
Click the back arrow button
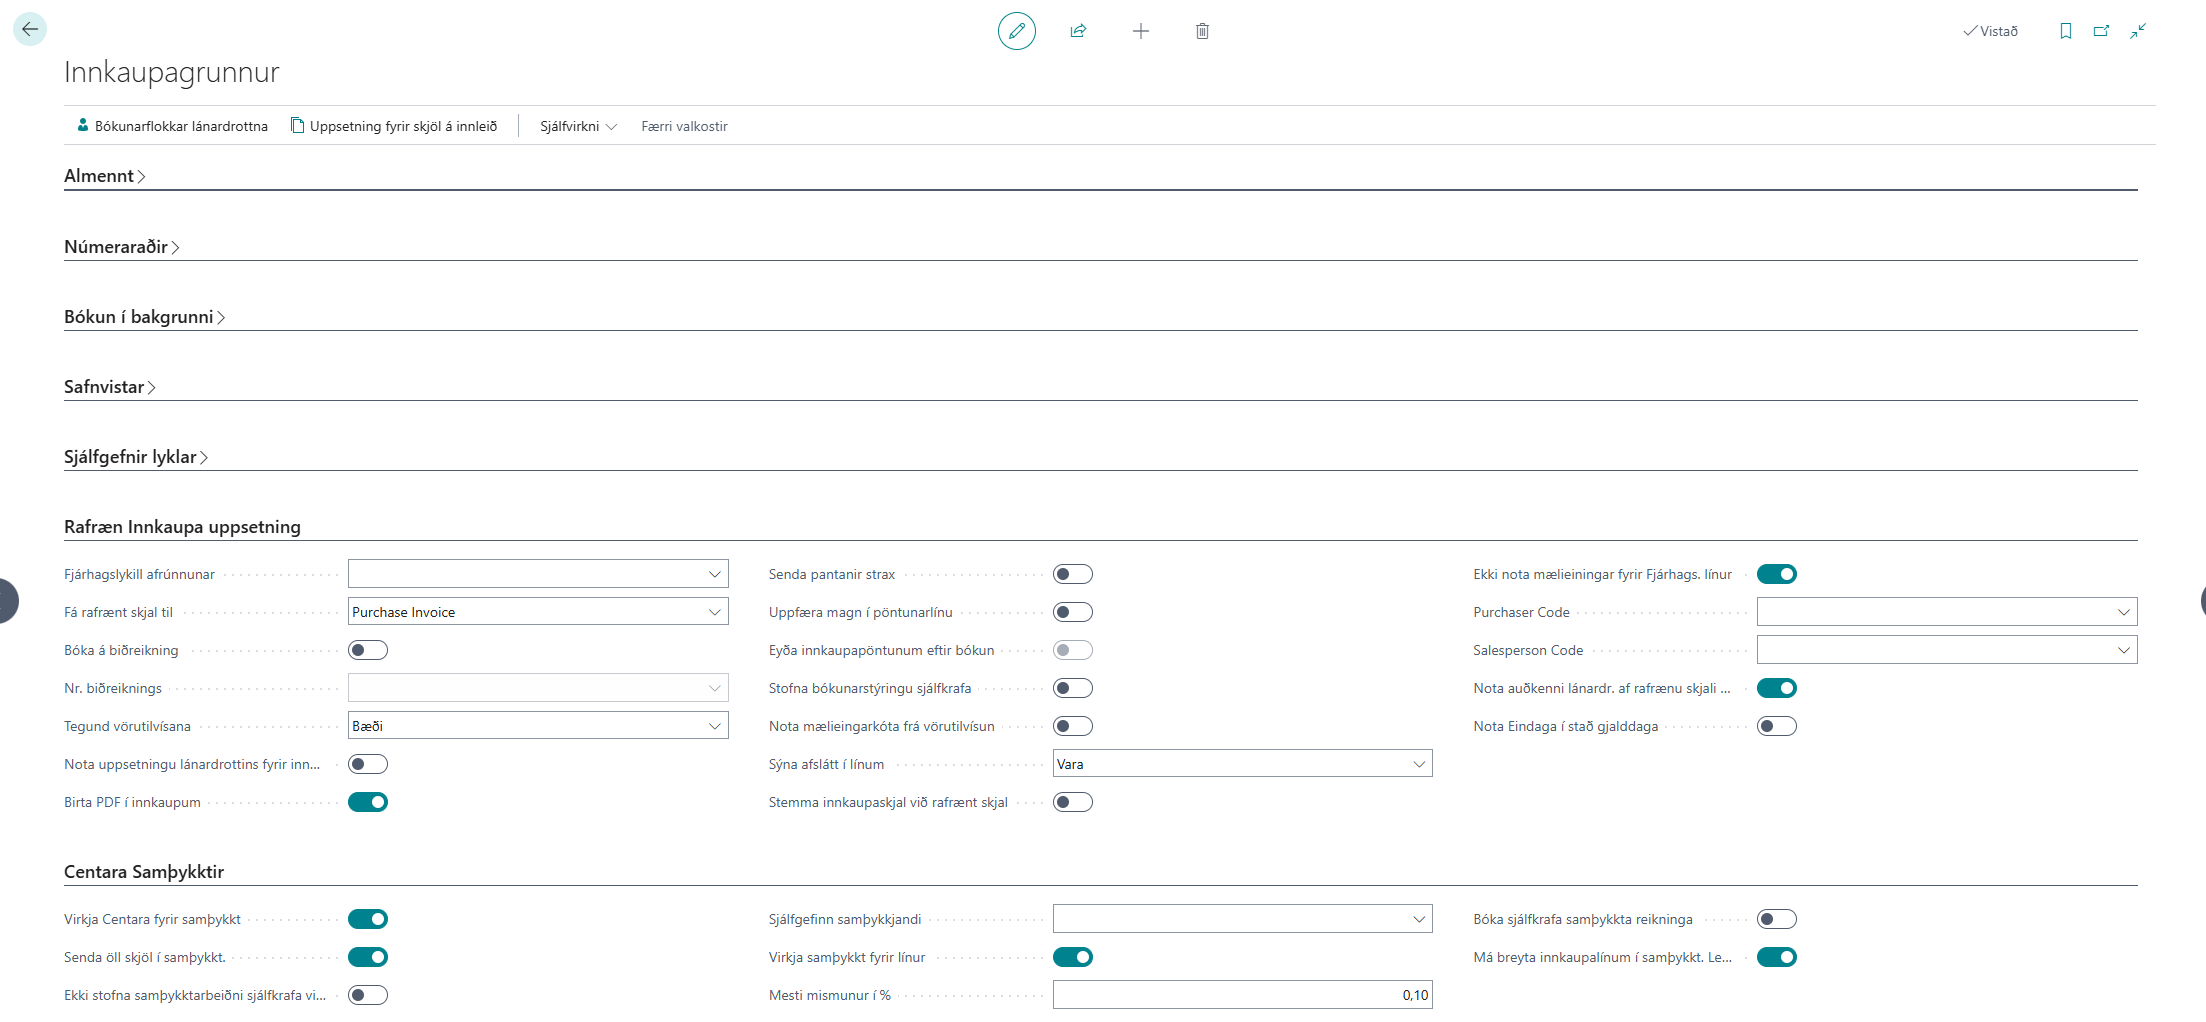pyautogui.click(x=30, y=30)
